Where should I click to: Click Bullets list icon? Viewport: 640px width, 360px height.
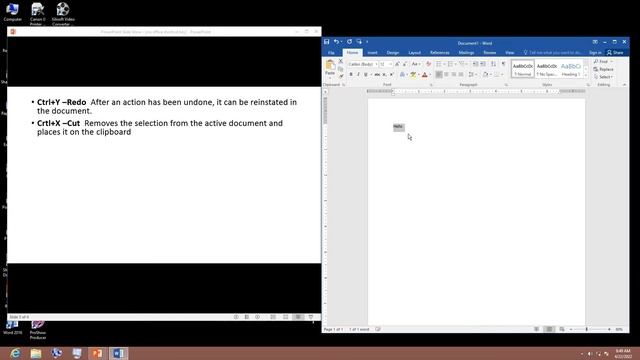(439, 64)
